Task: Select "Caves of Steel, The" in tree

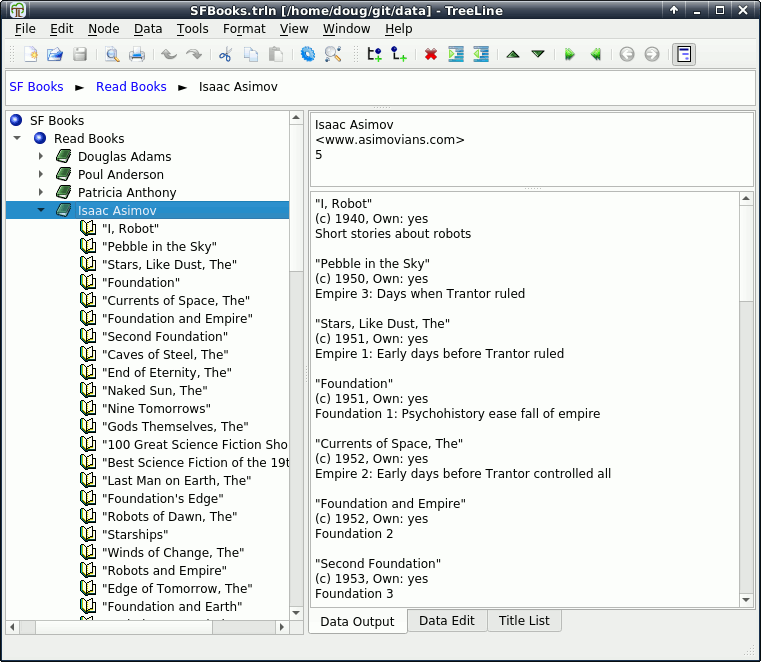Action: point(165,355)
